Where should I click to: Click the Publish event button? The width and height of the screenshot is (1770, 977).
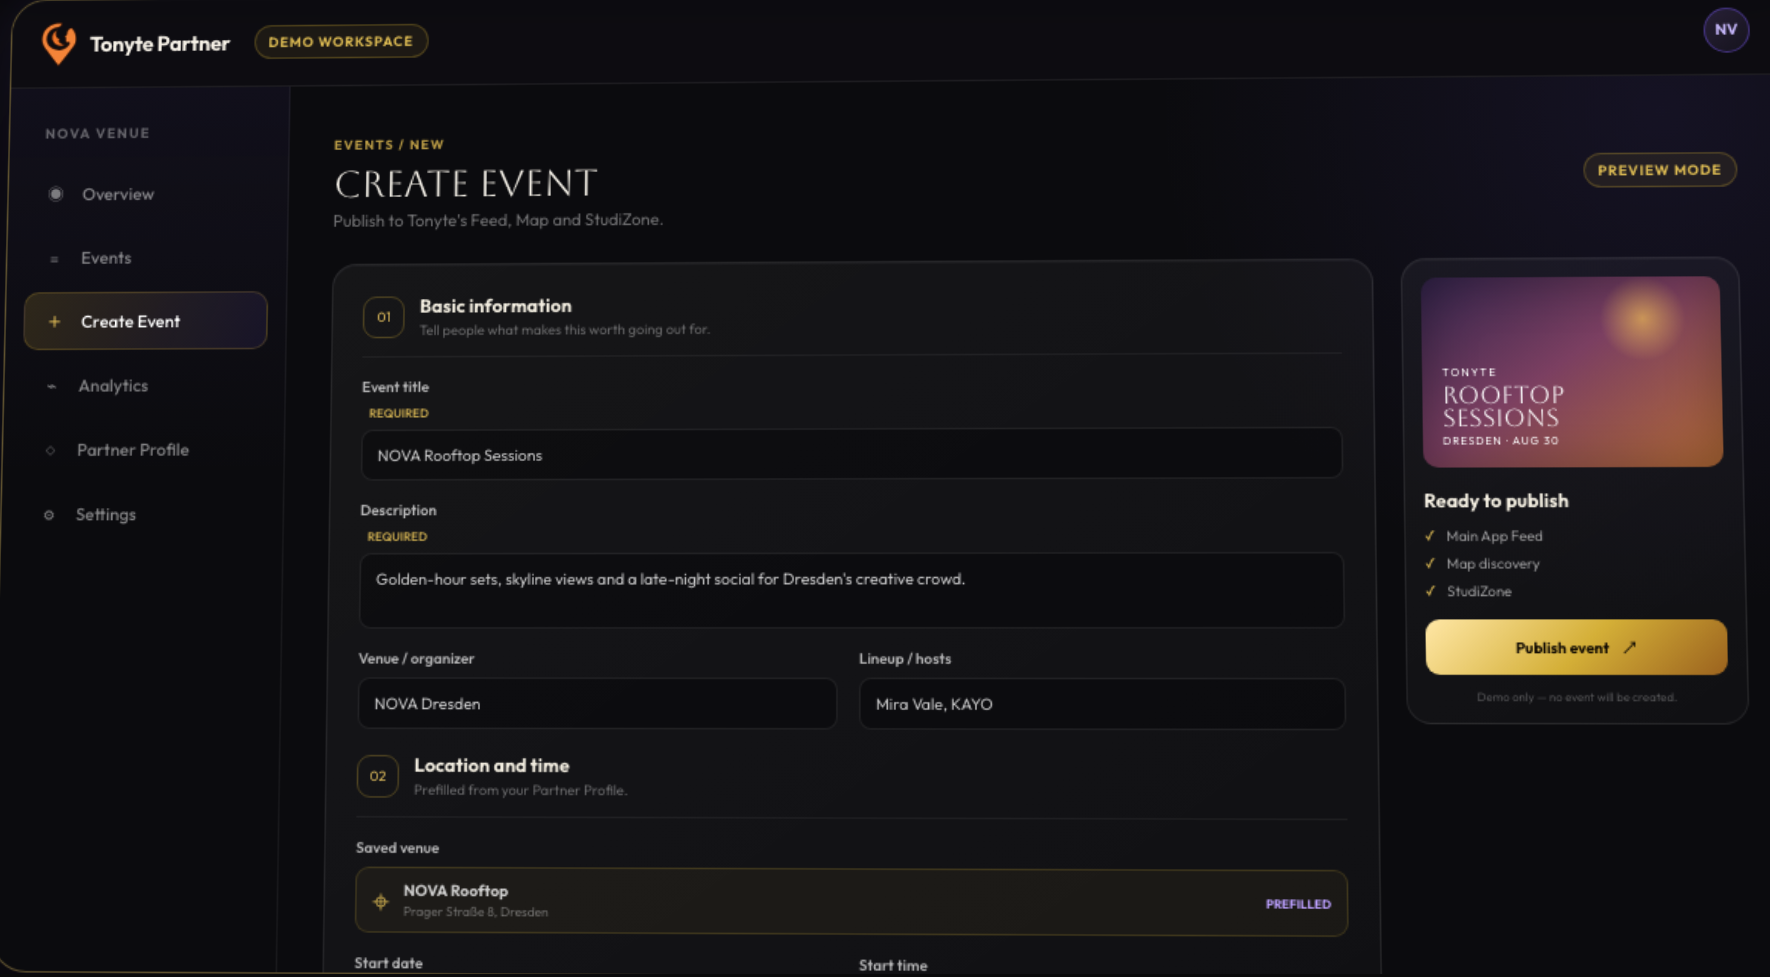pos(1575,647)
